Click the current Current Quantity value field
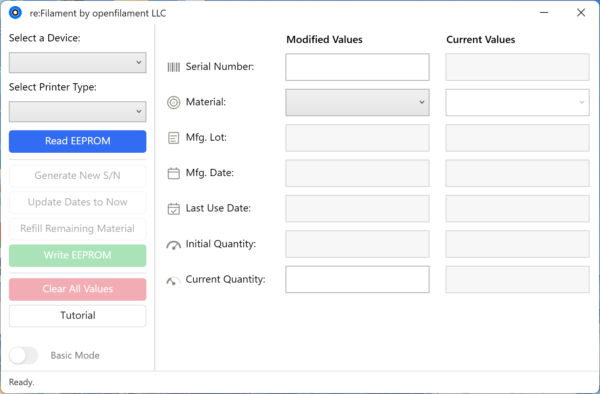This screenshot has height=394, width=600. coord(517,280)
